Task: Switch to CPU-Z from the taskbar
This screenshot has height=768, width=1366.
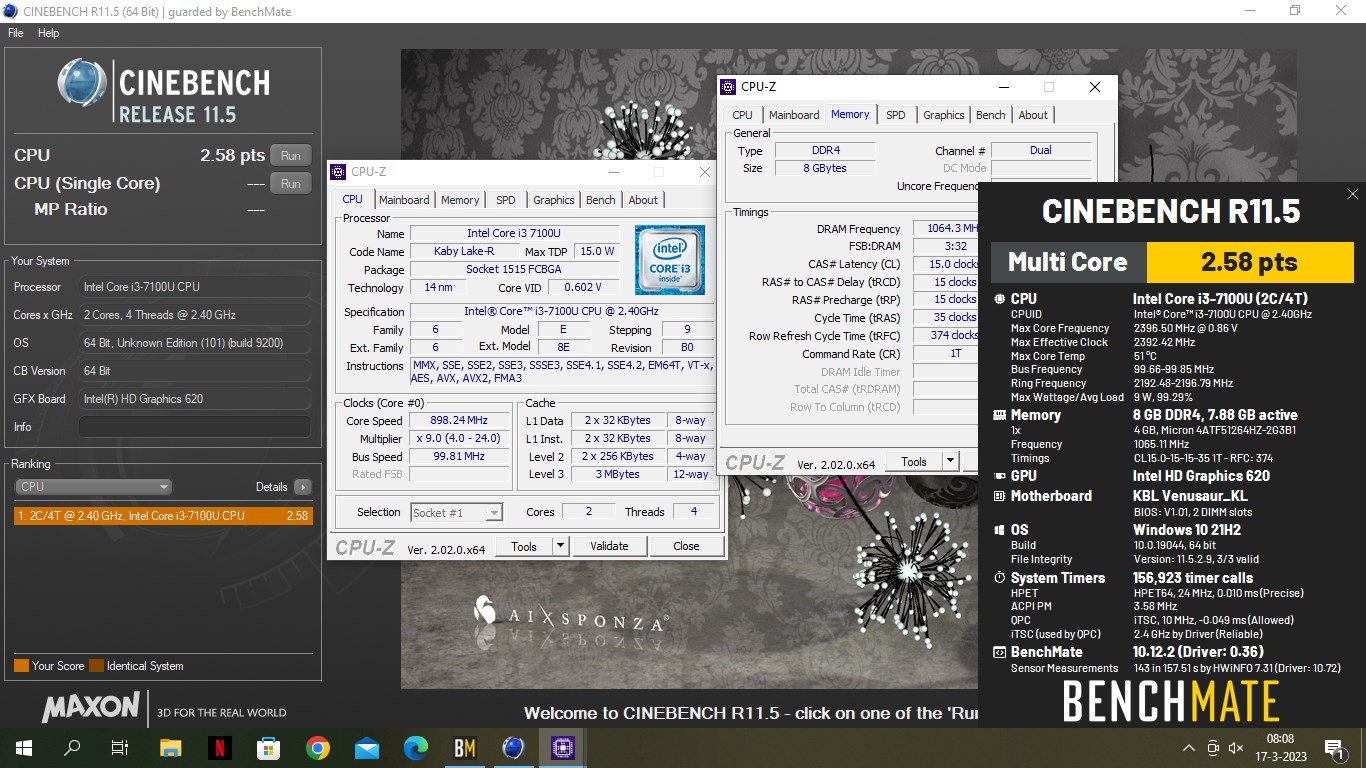Action: (x=563, y=747)
